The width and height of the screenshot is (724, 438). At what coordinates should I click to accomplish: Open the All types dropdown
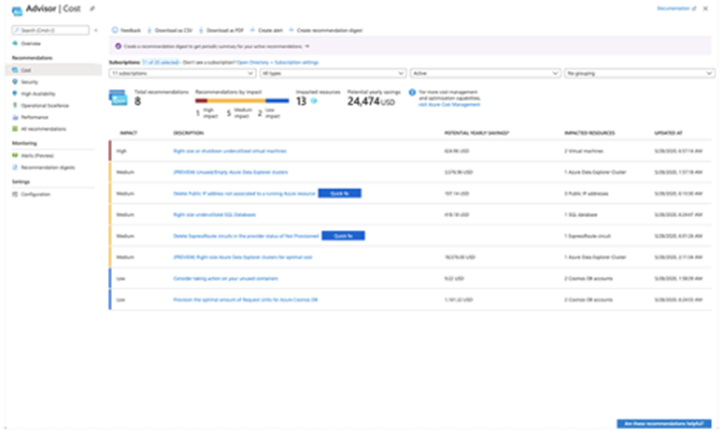(x=333, y=73)
